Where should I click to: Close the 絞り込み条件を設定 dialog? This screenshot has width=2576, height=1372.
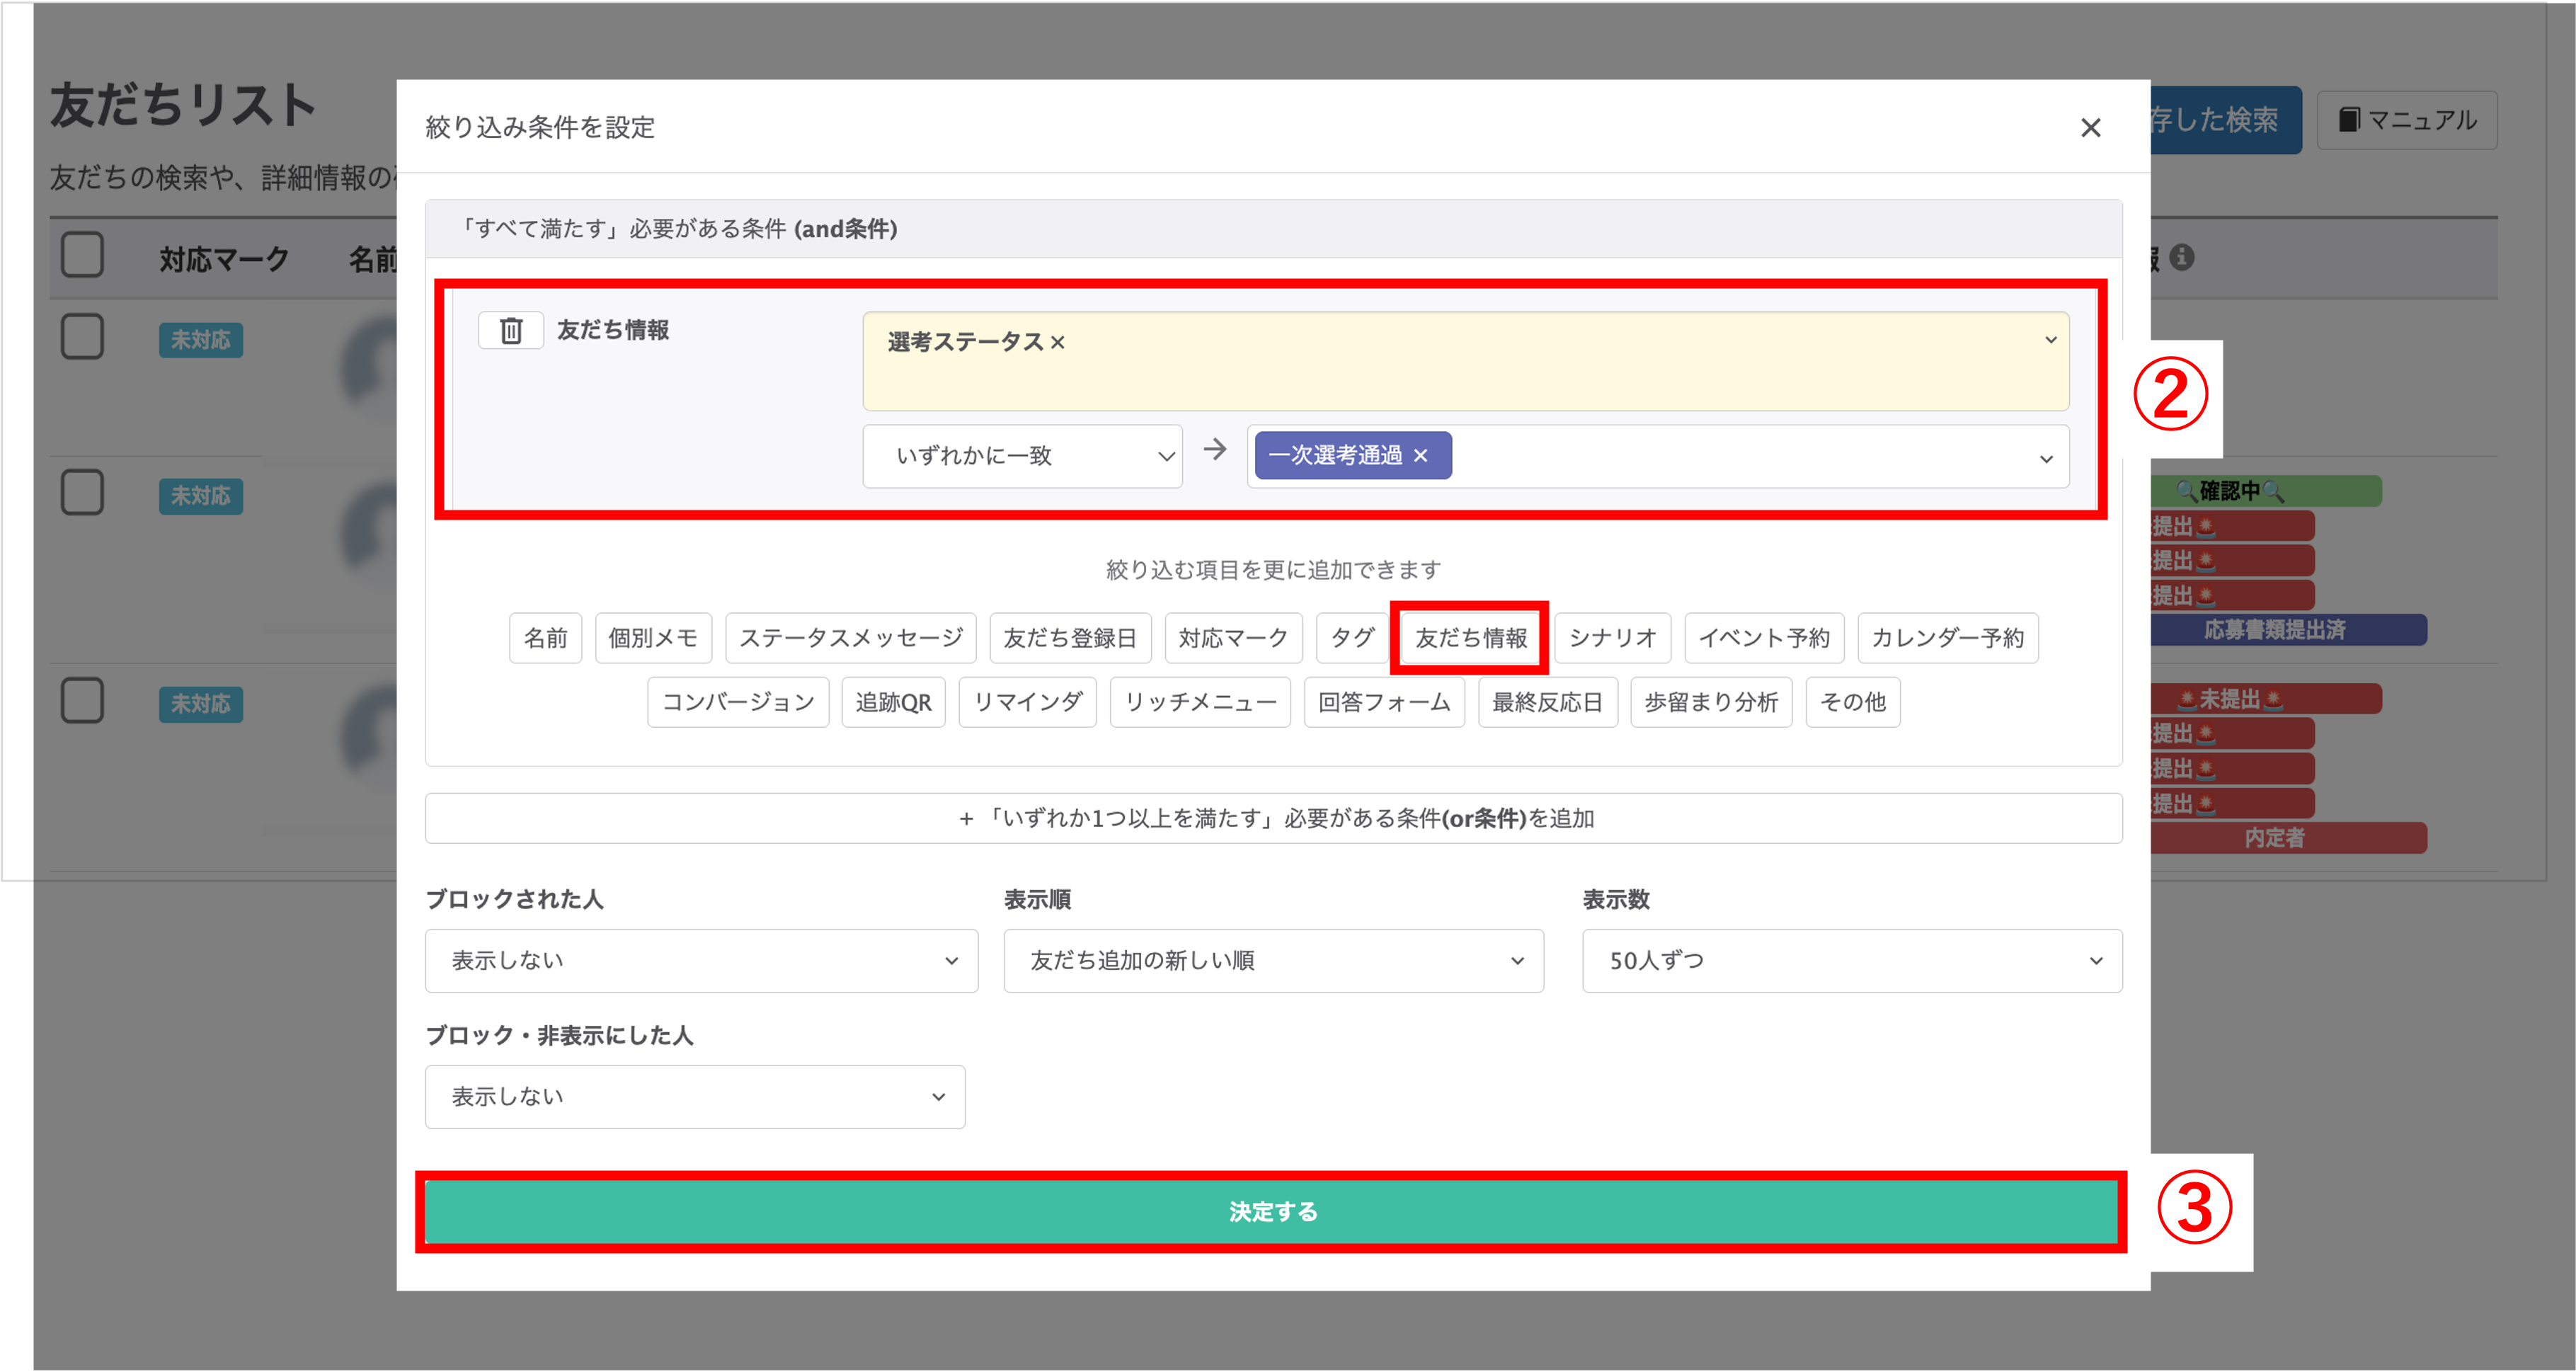[2090, 128]
